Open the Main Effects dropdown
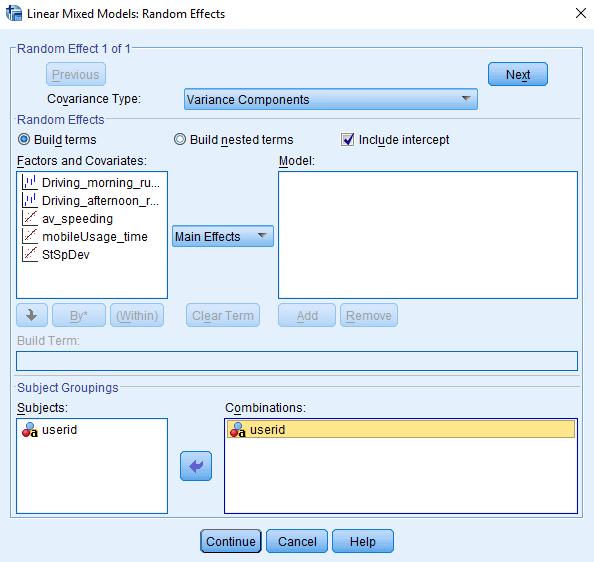The image size is (594, 562). [223, 237]
